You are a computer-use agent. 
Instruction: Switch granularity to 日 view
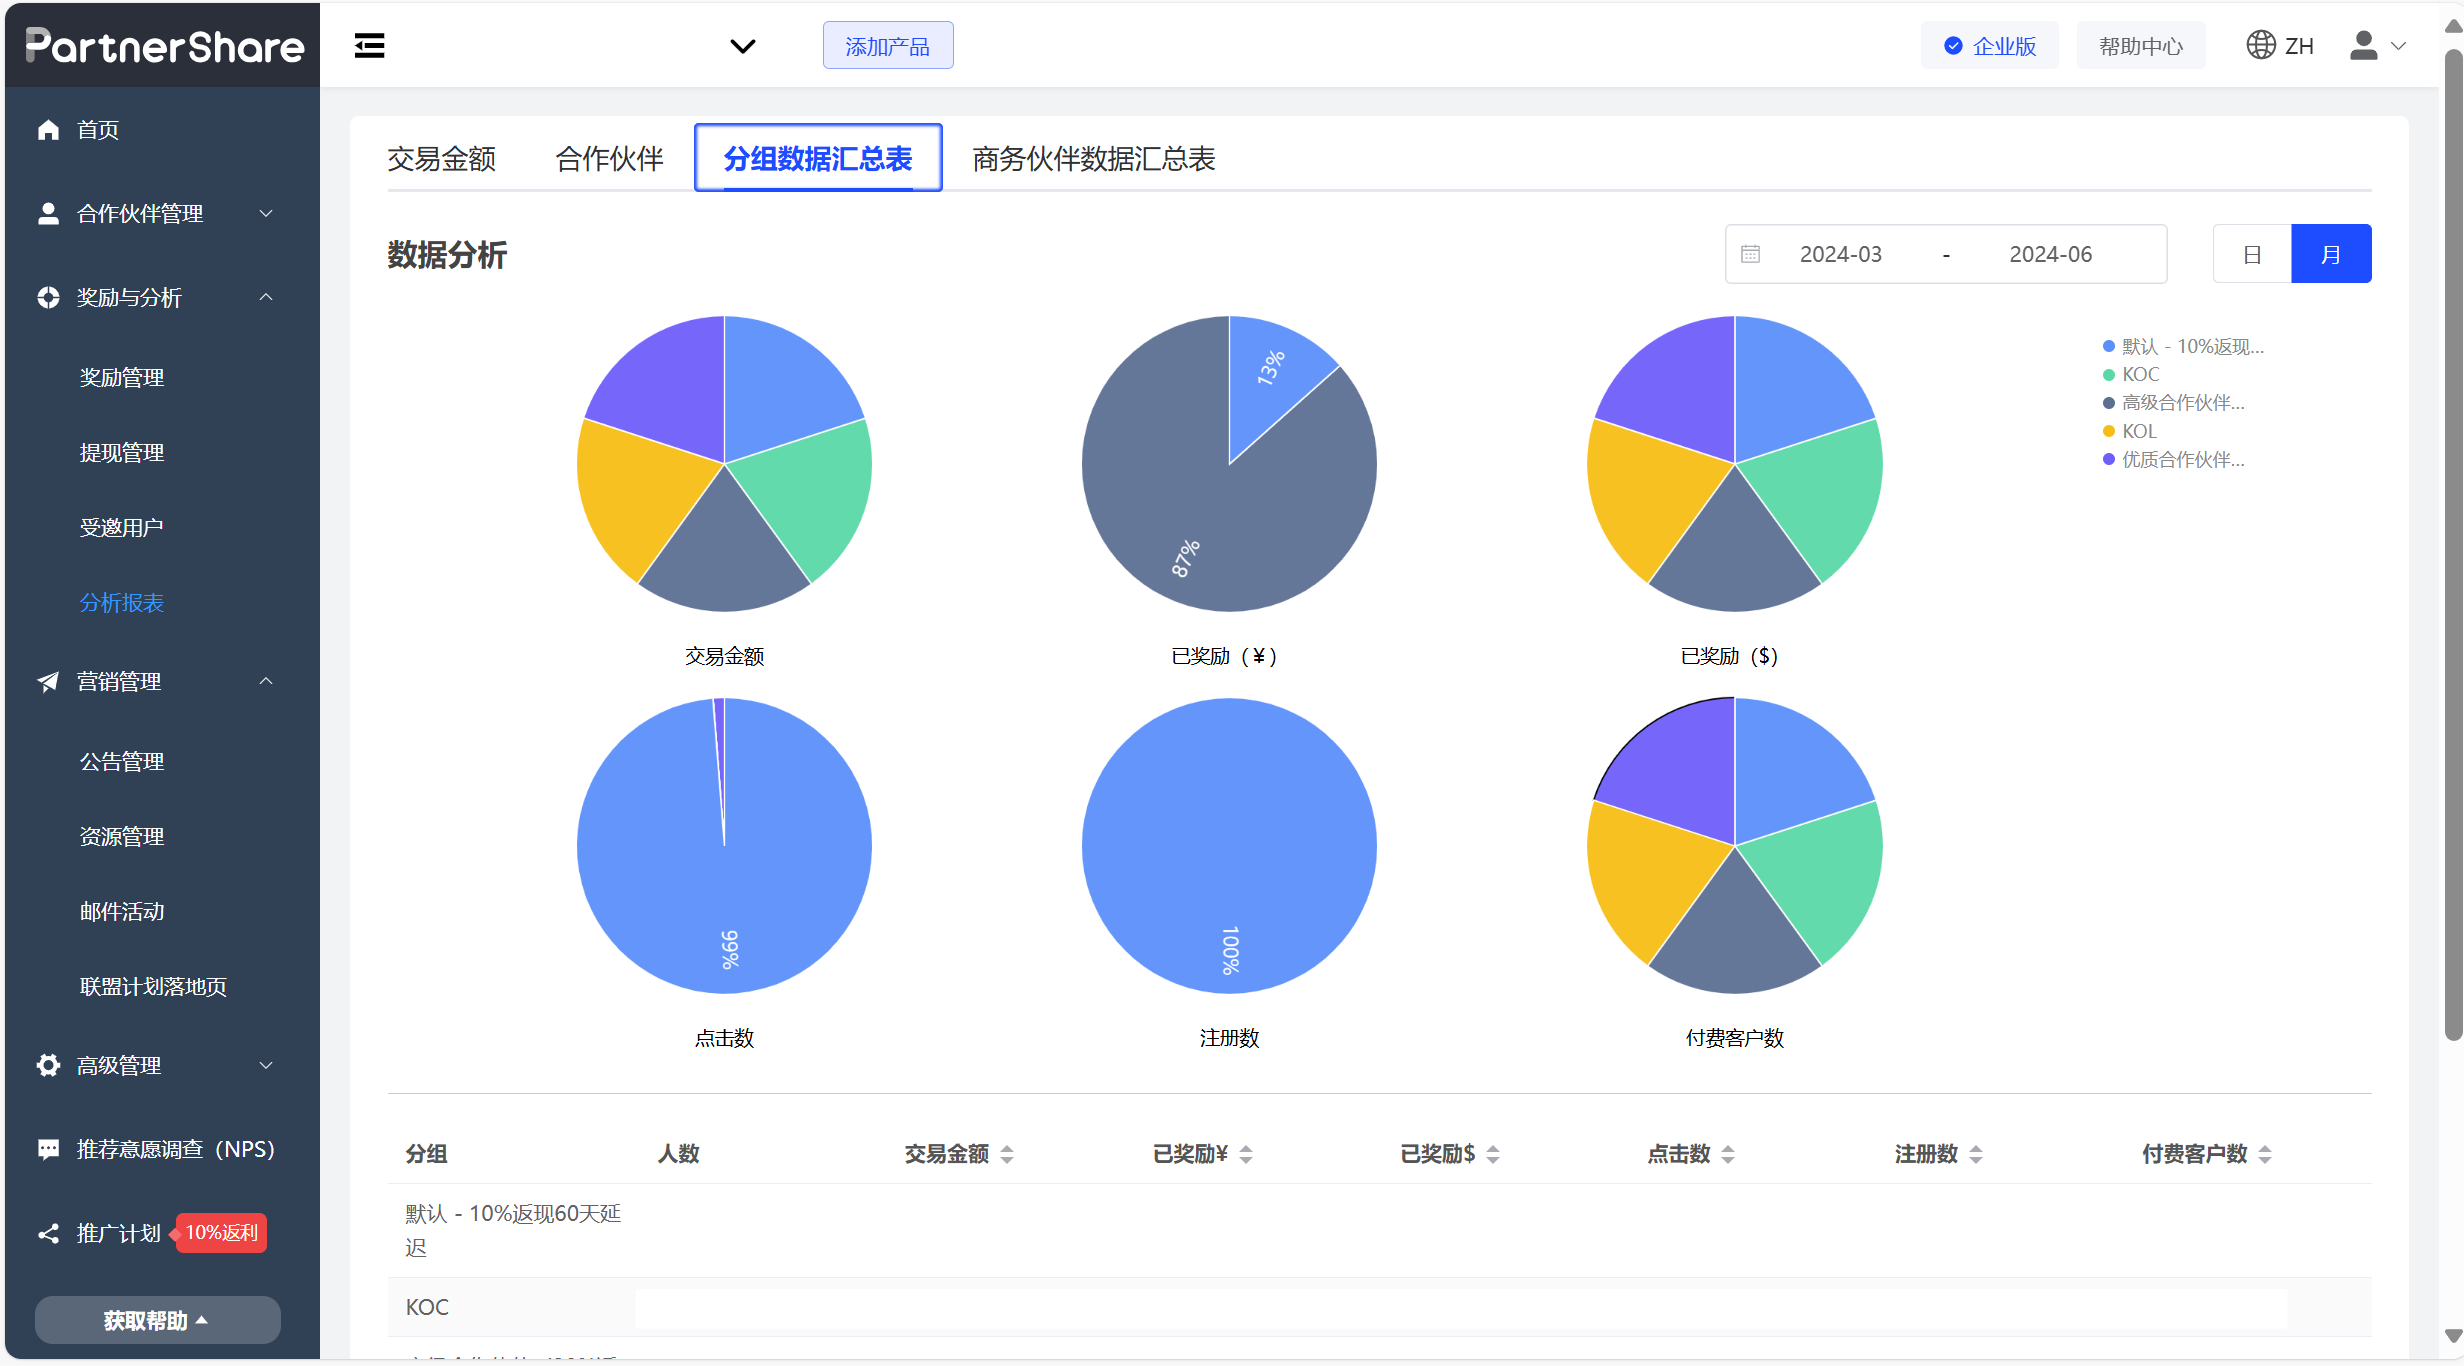pos(2252,254)
